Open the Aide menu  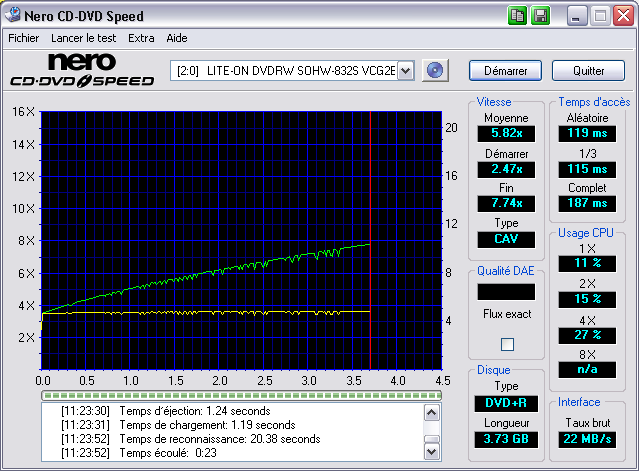[x=177, y=38]
